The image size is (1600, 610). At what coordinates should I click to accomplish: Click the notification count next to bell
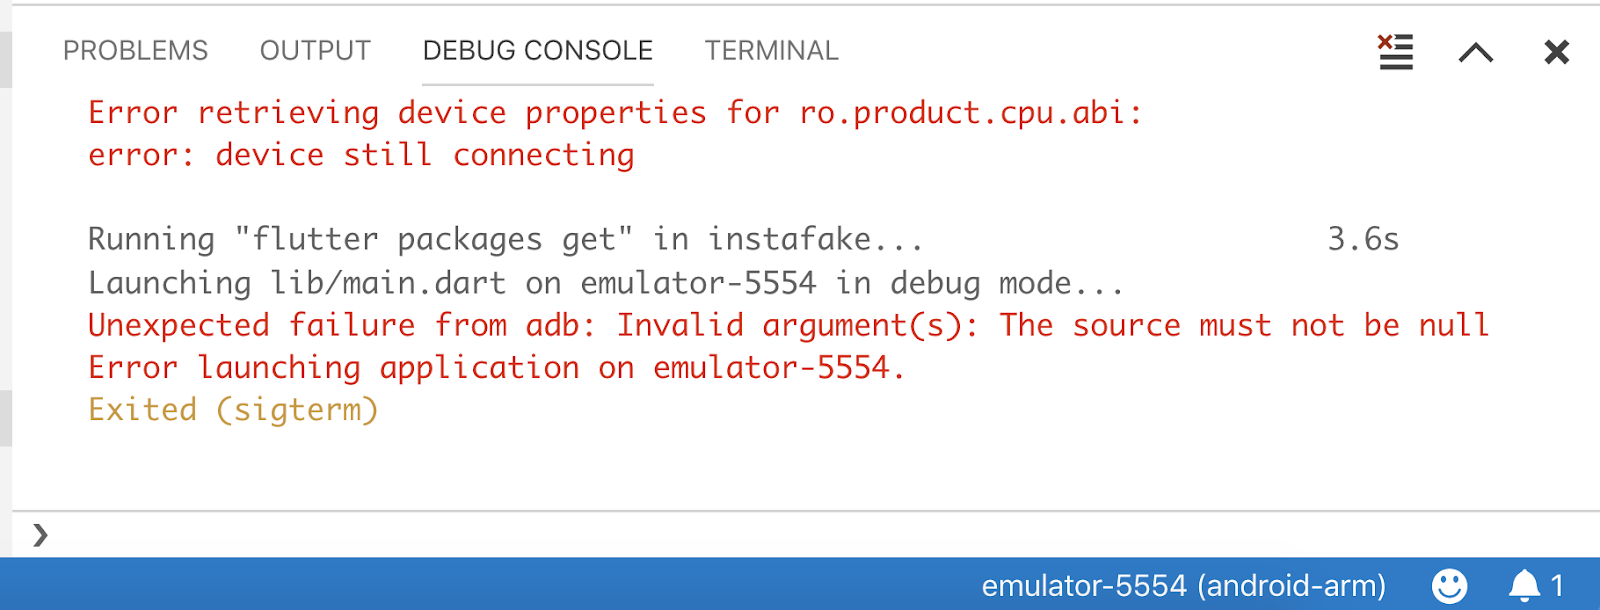pyautogui.click(x=1557, y=585)
